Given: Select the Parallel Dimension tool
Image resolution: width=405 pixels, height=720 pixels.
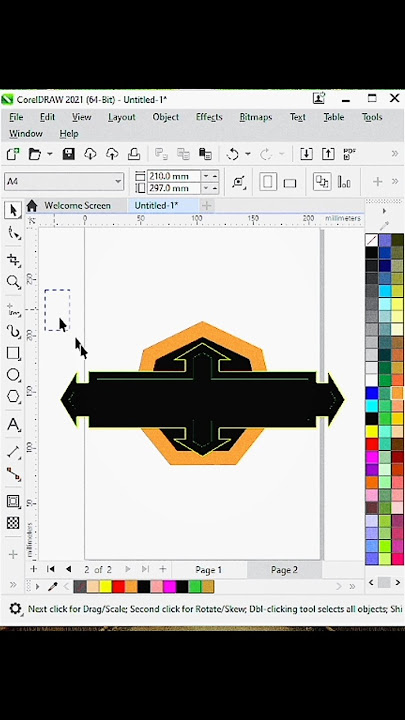Looking at the screenshot, I should [14, 452].
